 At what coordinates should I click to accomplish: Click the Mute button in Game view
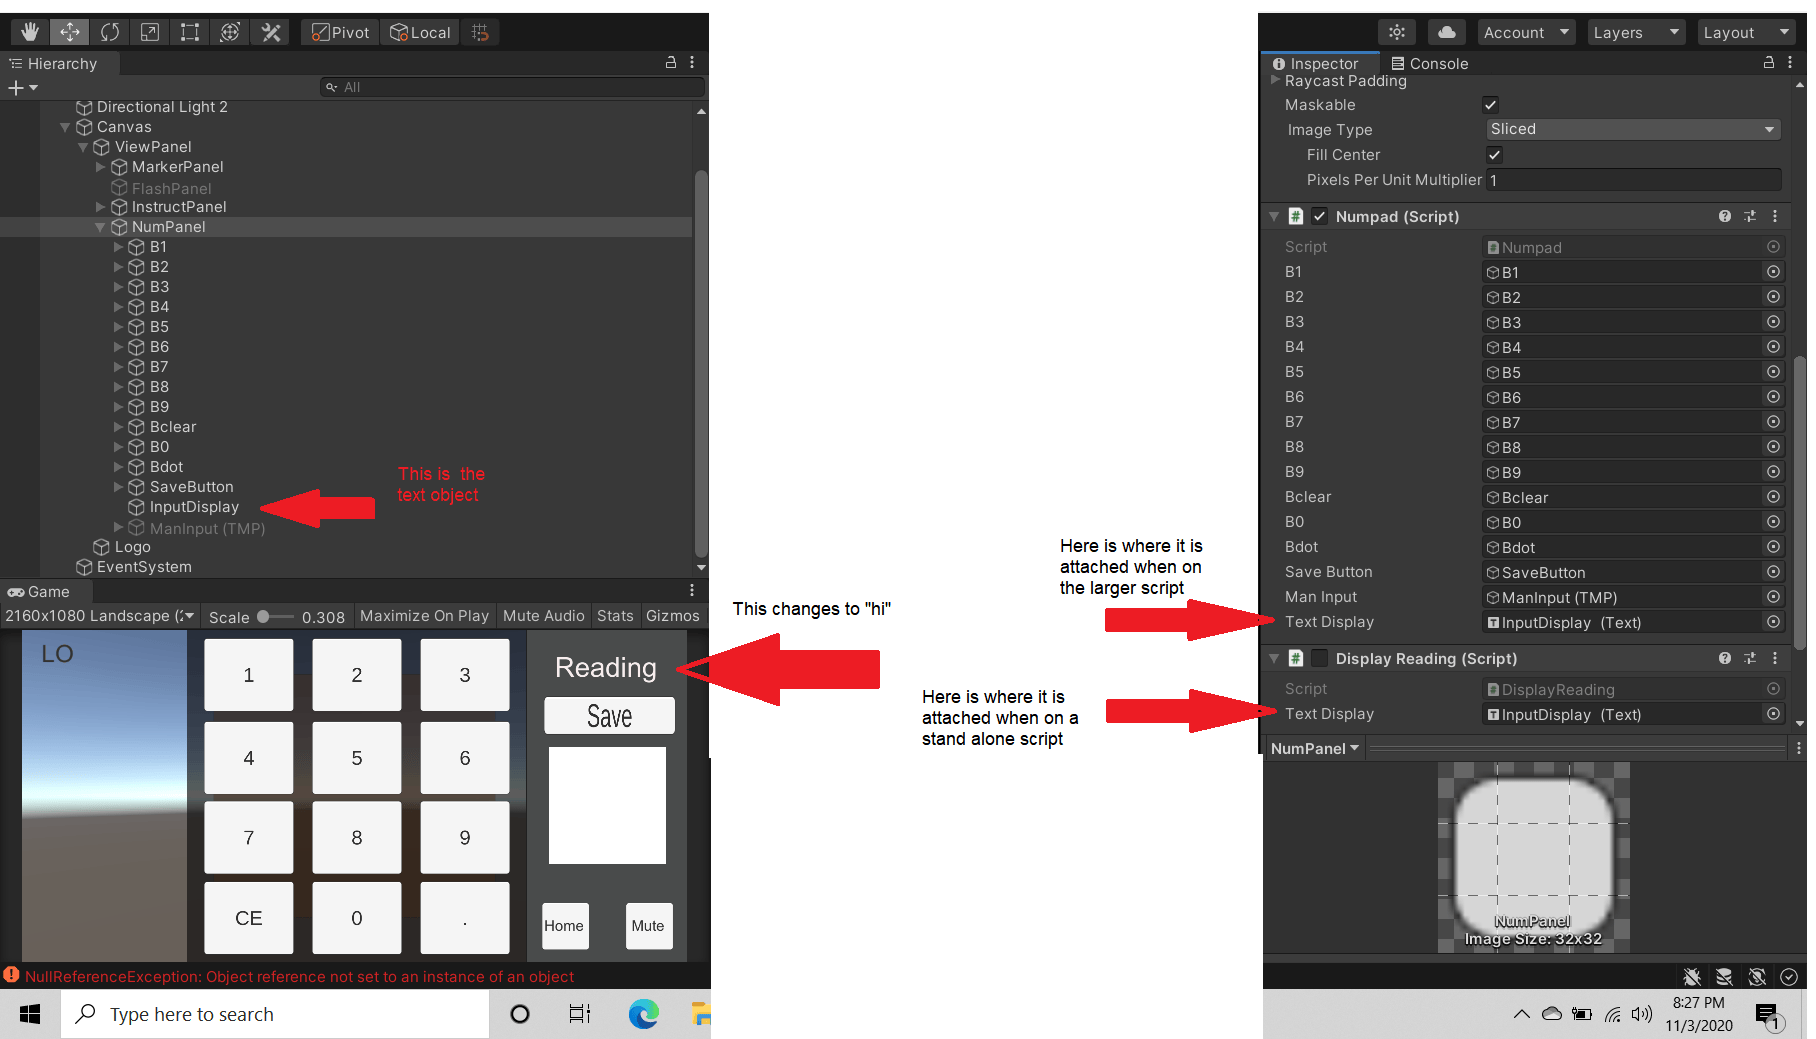[648, 926]
